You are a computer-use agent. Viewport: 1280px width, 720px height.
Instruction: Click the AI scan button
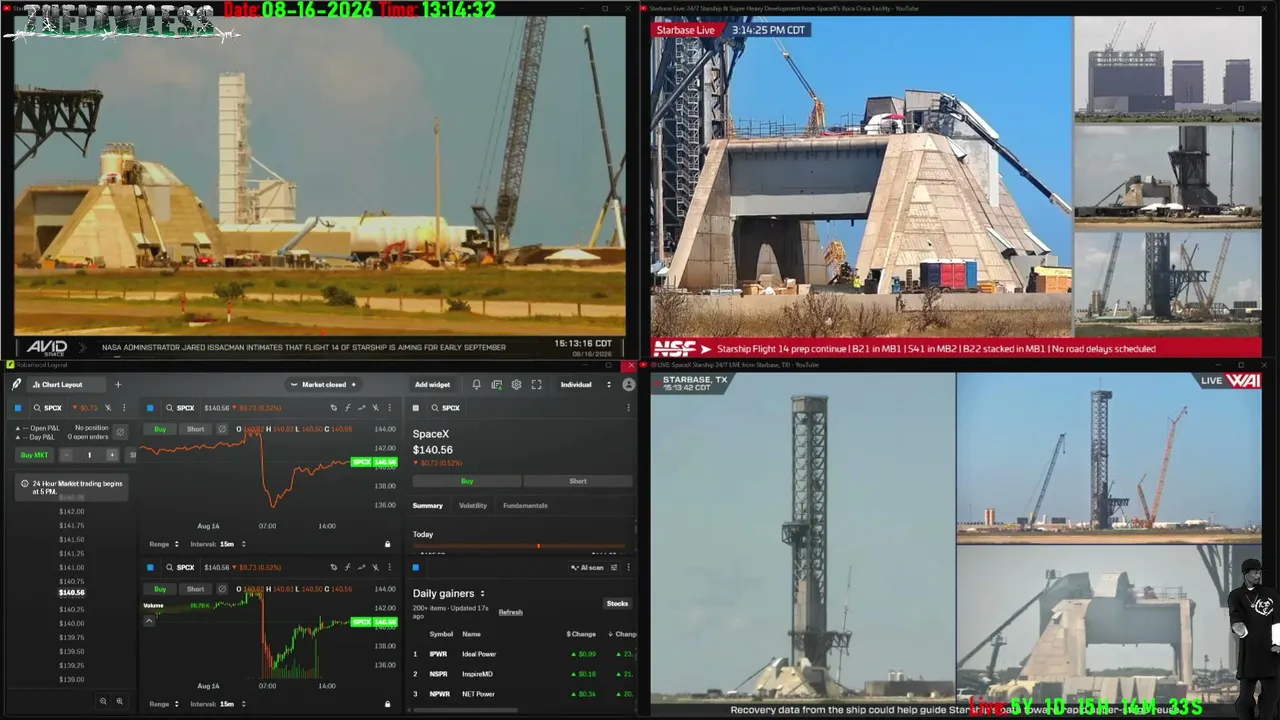click(x=587, y=567)
